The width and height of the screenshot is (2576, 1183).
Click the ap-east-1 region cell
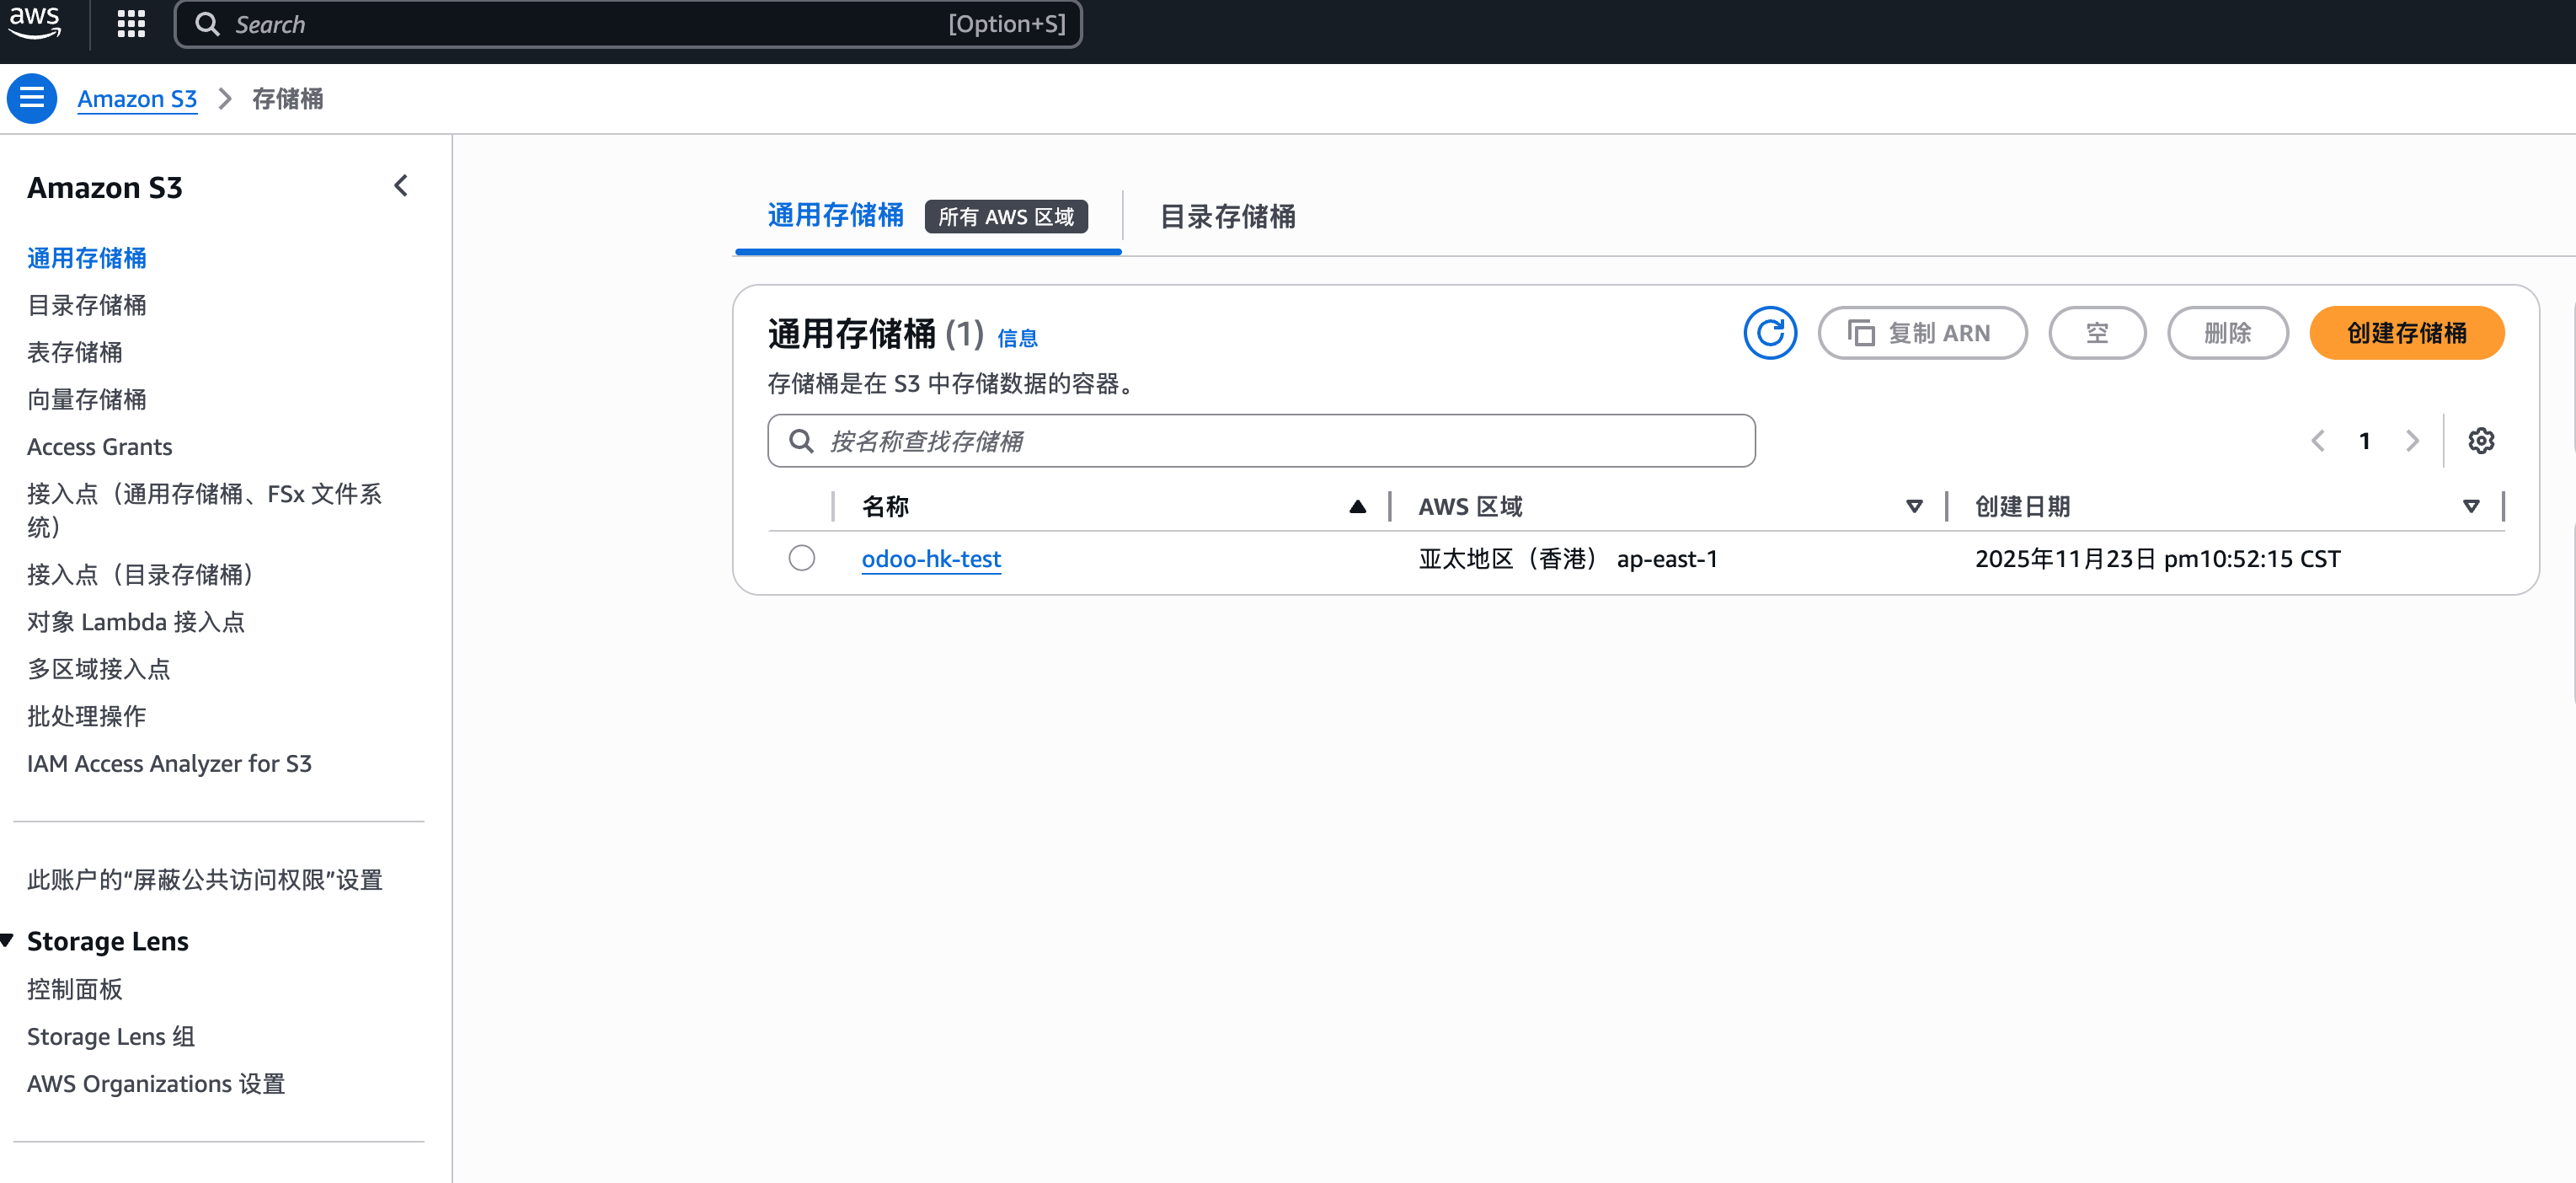pyautogui.click(x=1568, y=559)
